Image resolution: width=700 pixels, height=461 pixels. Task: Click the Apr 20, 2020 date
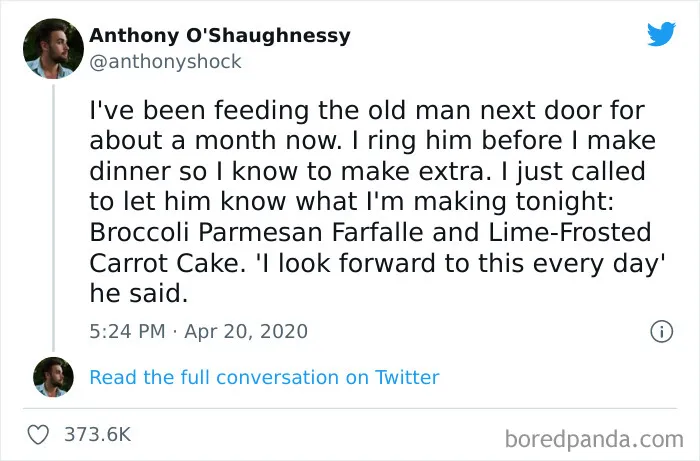click(246, 332)
